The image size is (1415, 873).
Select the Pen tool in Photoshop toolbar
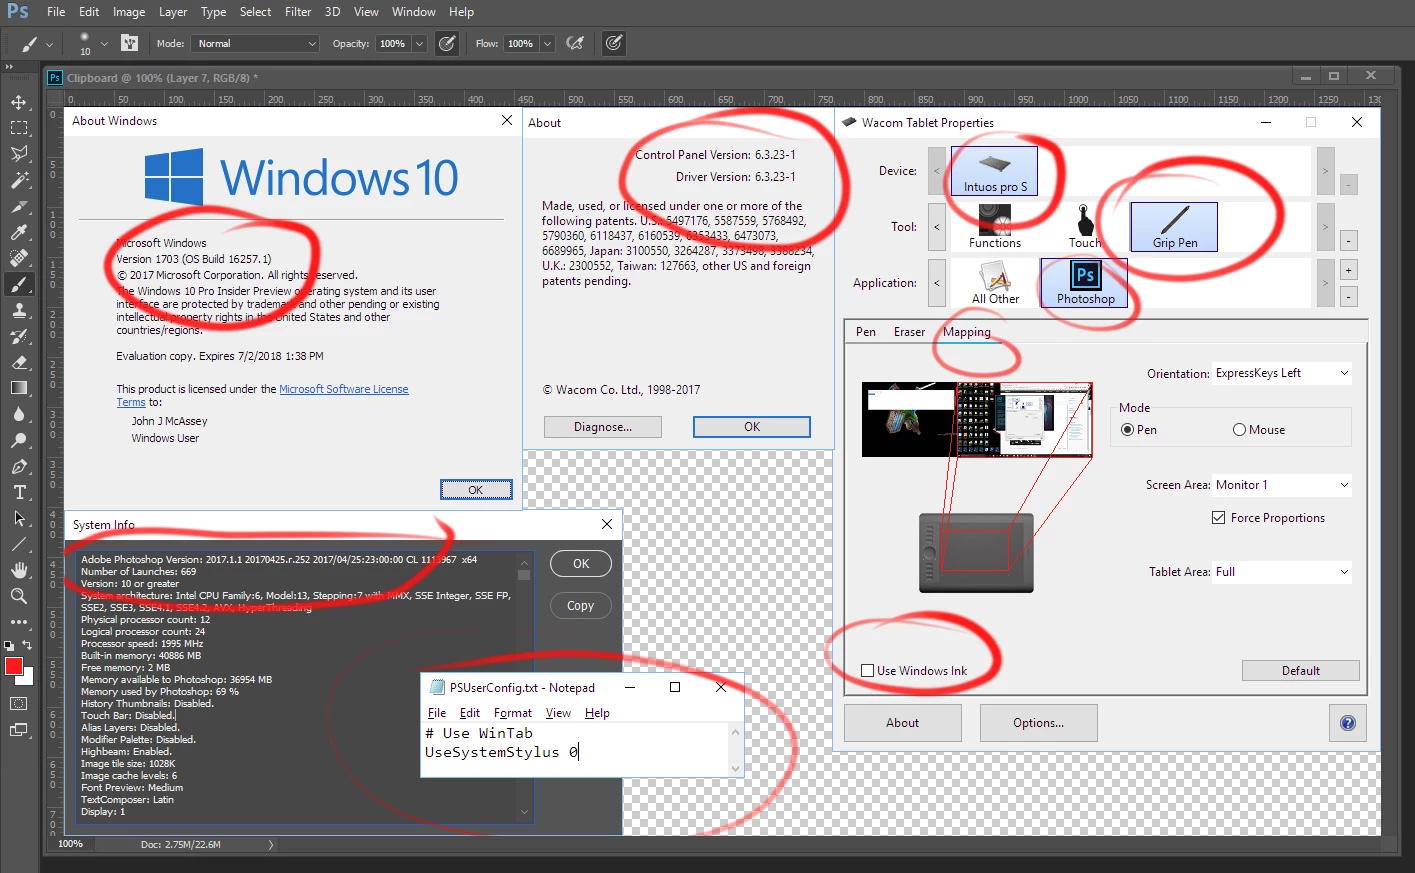(x=19, y=466)
